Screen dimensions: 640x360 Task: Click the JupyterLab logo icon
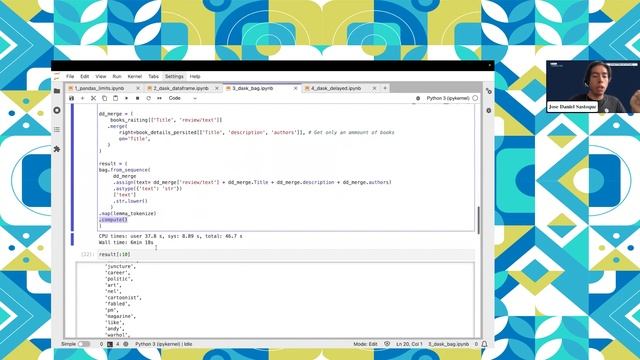tap(57, 76)
